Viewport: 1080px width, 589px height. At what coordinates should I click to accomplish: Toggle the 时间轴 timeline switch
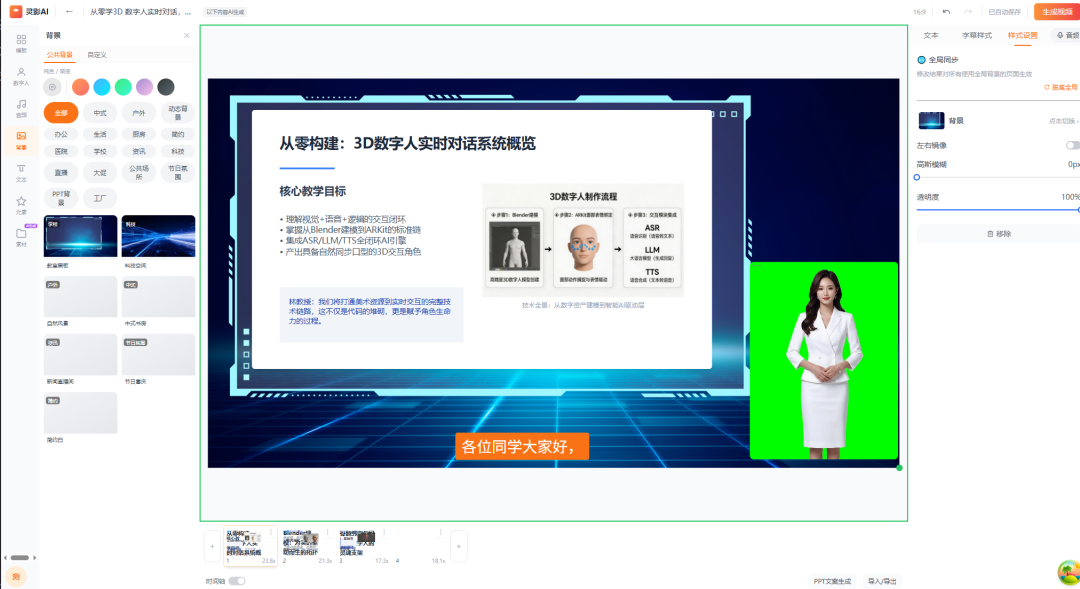pos(236,581)
